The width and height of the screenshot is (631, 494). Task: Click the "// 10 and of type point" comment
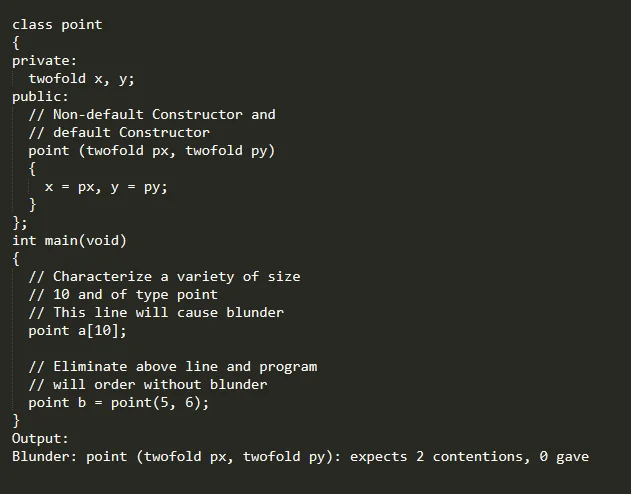[123, 295]
